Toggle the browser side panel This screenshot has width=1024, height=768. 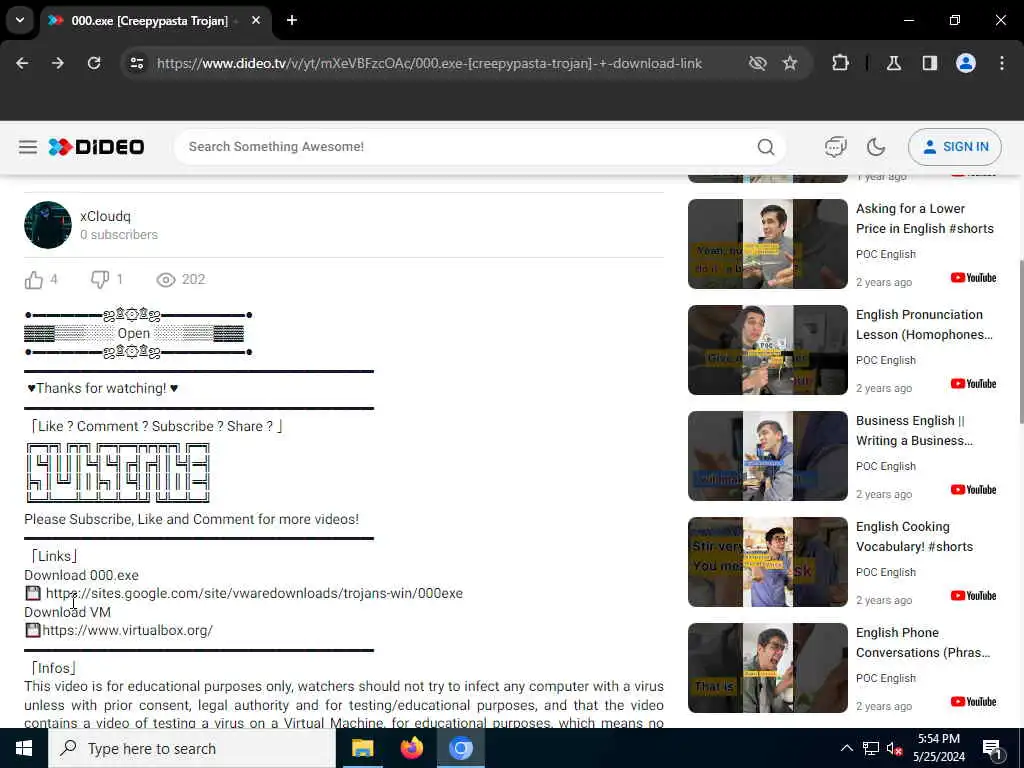929,63
